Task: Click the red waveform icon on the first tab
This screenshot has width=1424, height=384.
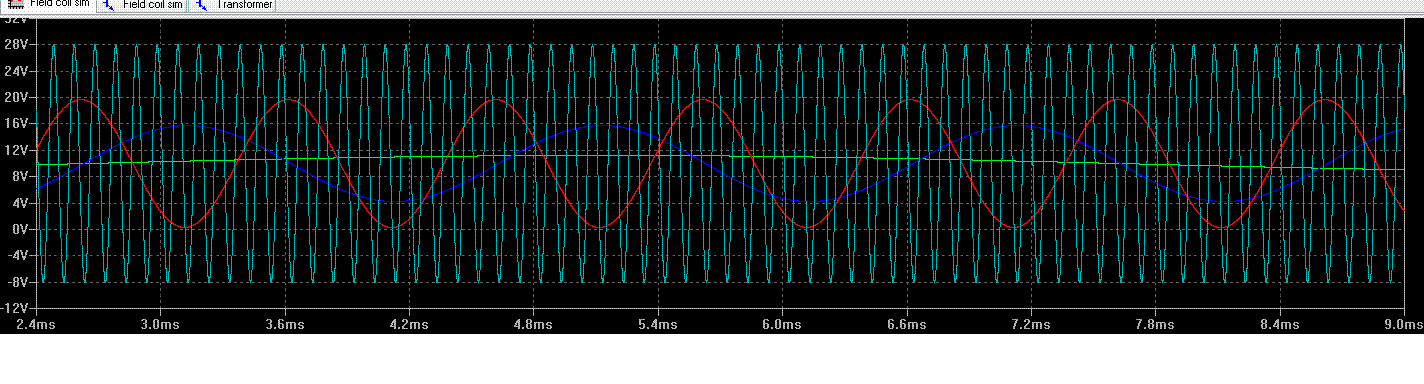Action: click(x=16, y=4)
